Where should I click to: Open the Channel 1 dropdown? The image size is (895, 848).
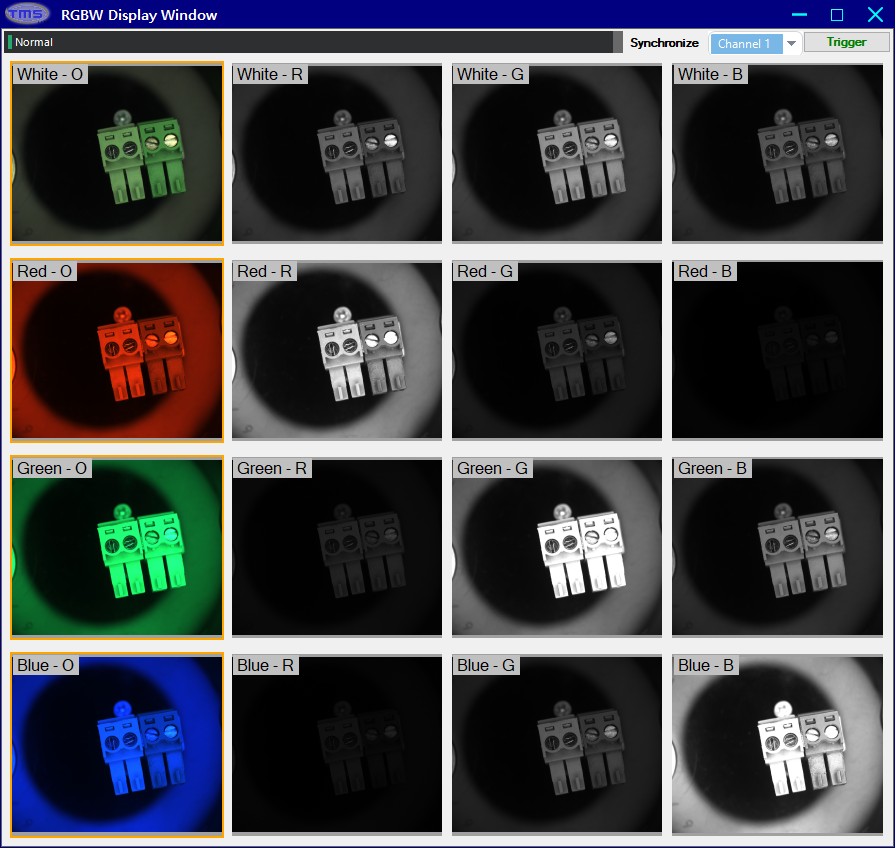[748, 42]
